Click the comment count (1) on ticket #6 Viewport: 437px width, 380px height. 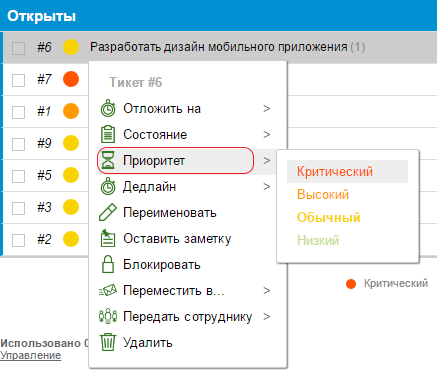point(358,47)
